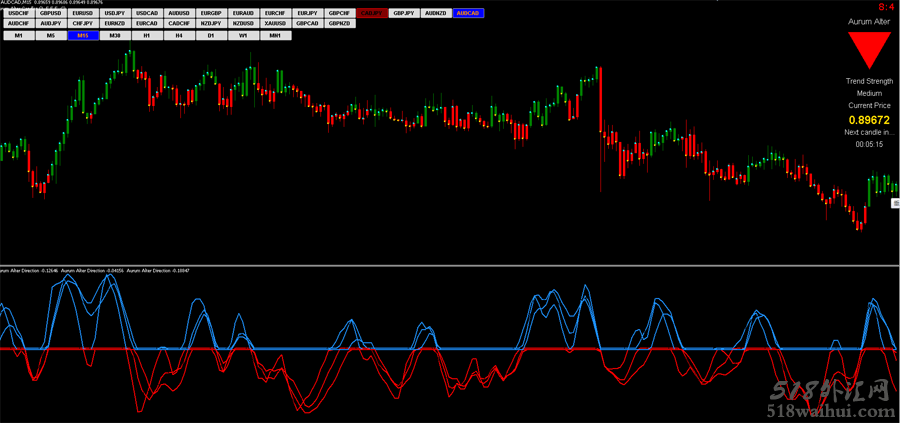Viewport: 900px width, 423px height.
Task: Click the red highlighted CADJPY button
Action: [372, 13]
